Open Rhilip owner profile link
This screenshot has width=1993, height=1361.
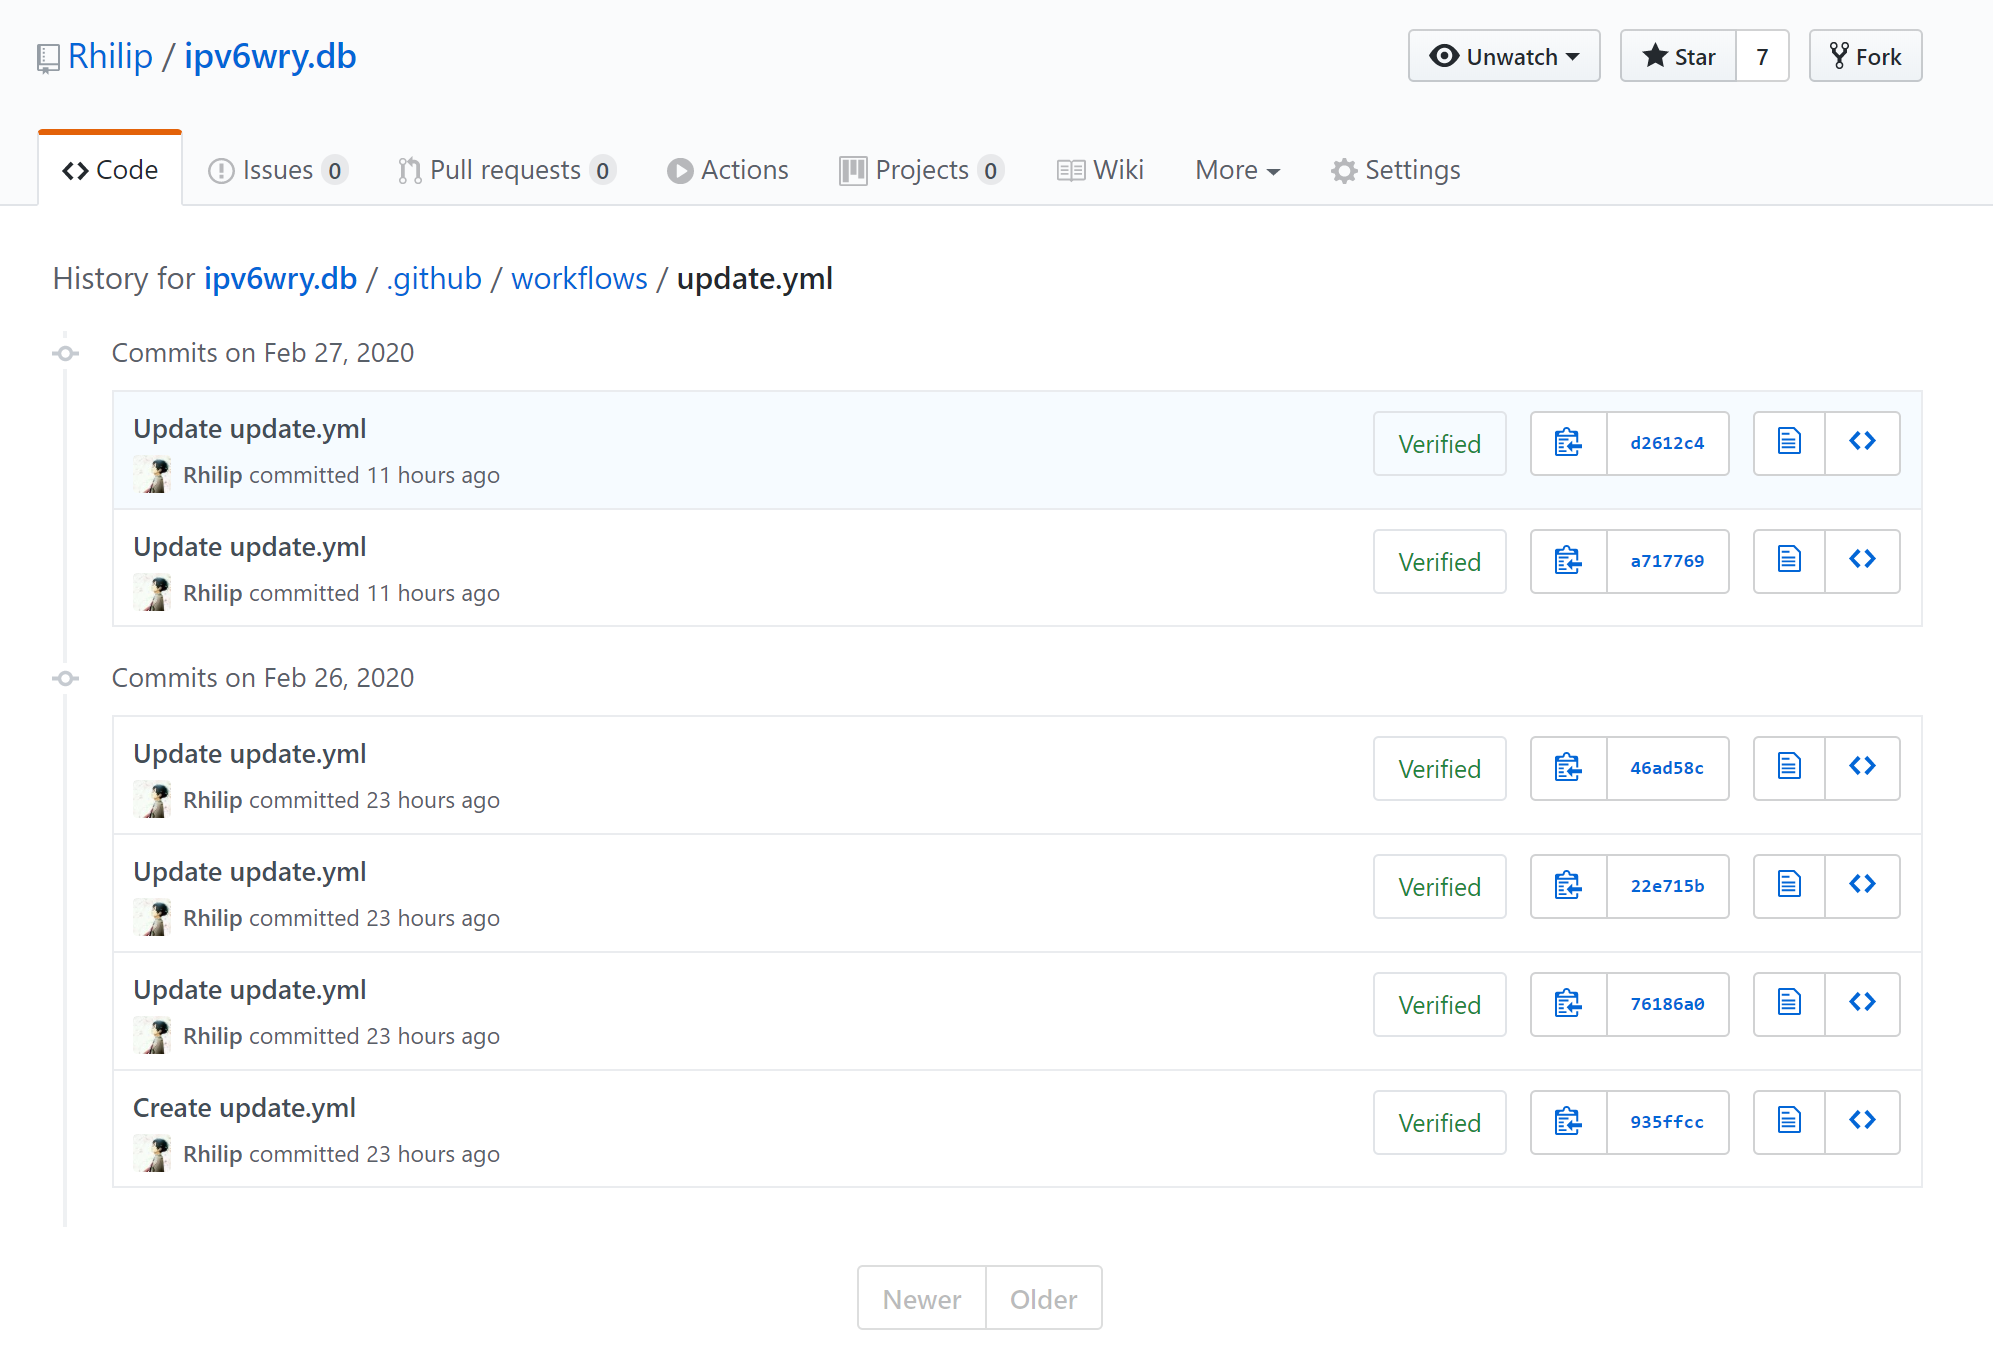pos(110,56)
